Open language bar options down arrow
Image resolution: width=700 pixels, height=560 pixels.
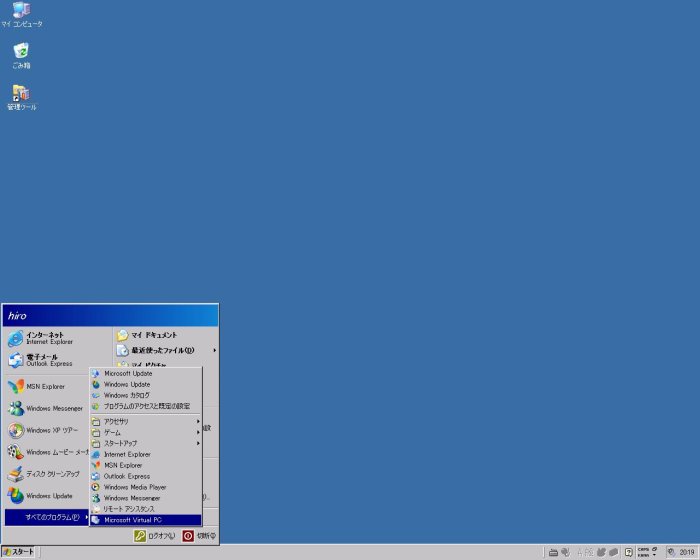click(654, 555)
